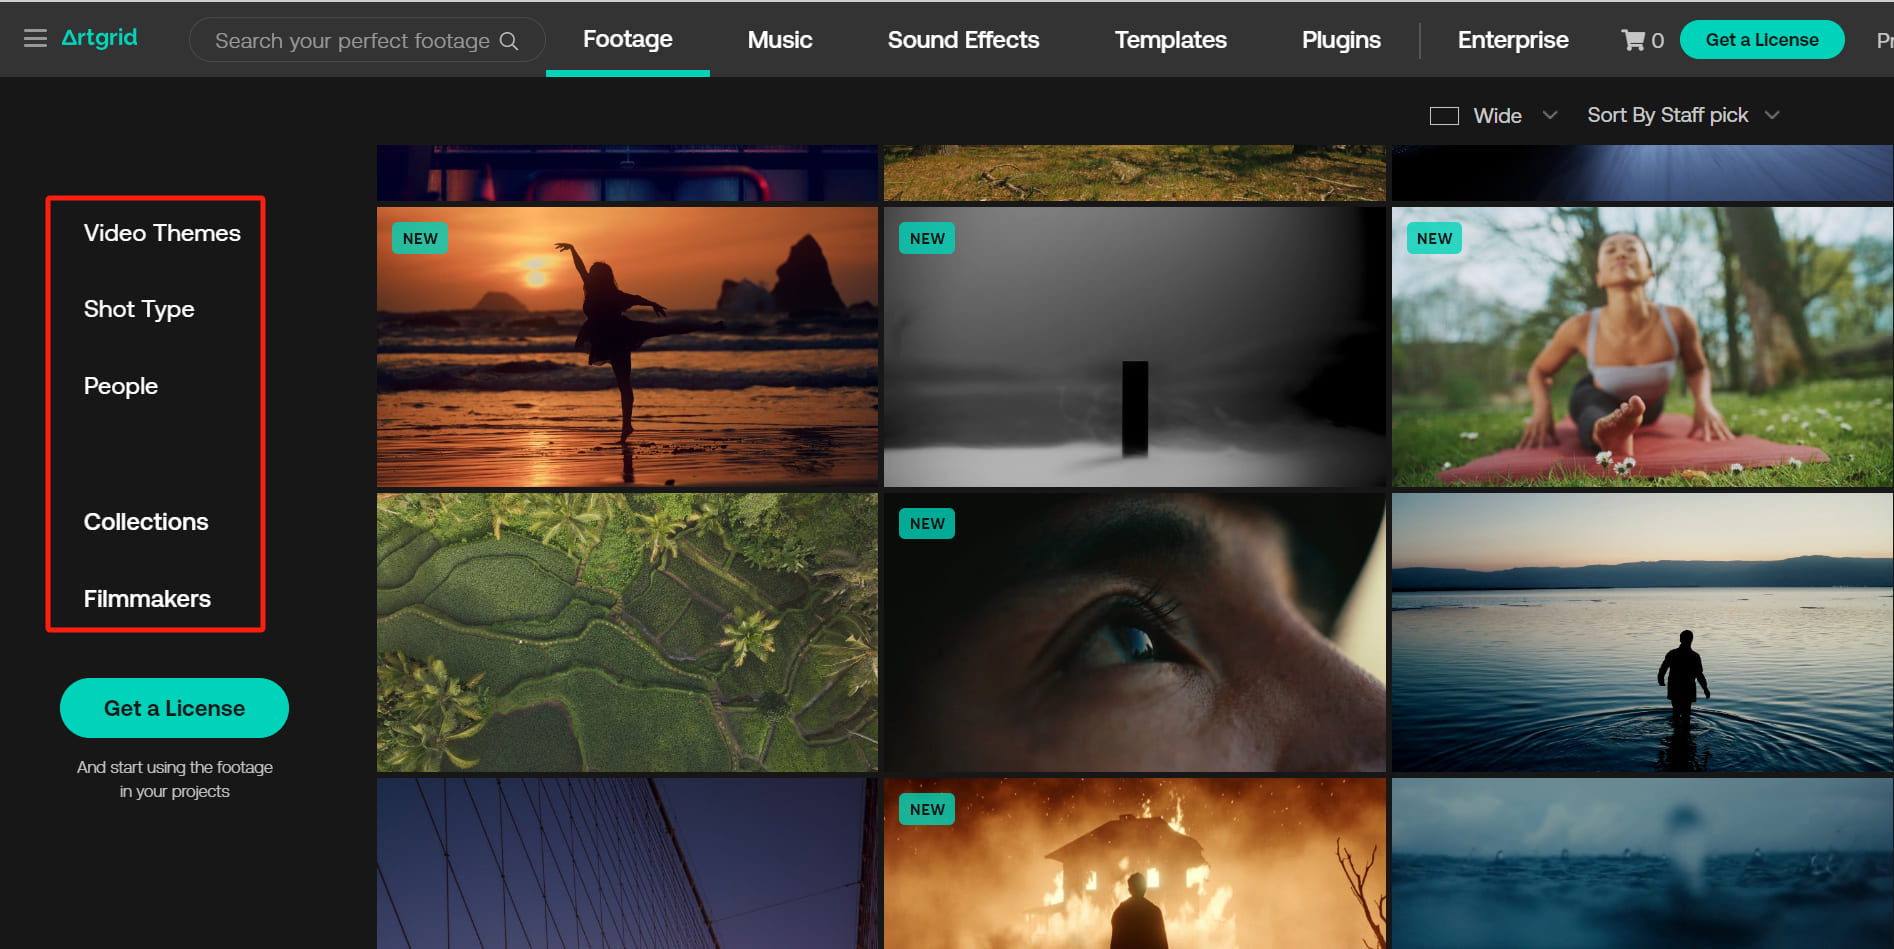
Task: Click the Artgrid logo
Action: pyautogui.click(x=99, y=38)
